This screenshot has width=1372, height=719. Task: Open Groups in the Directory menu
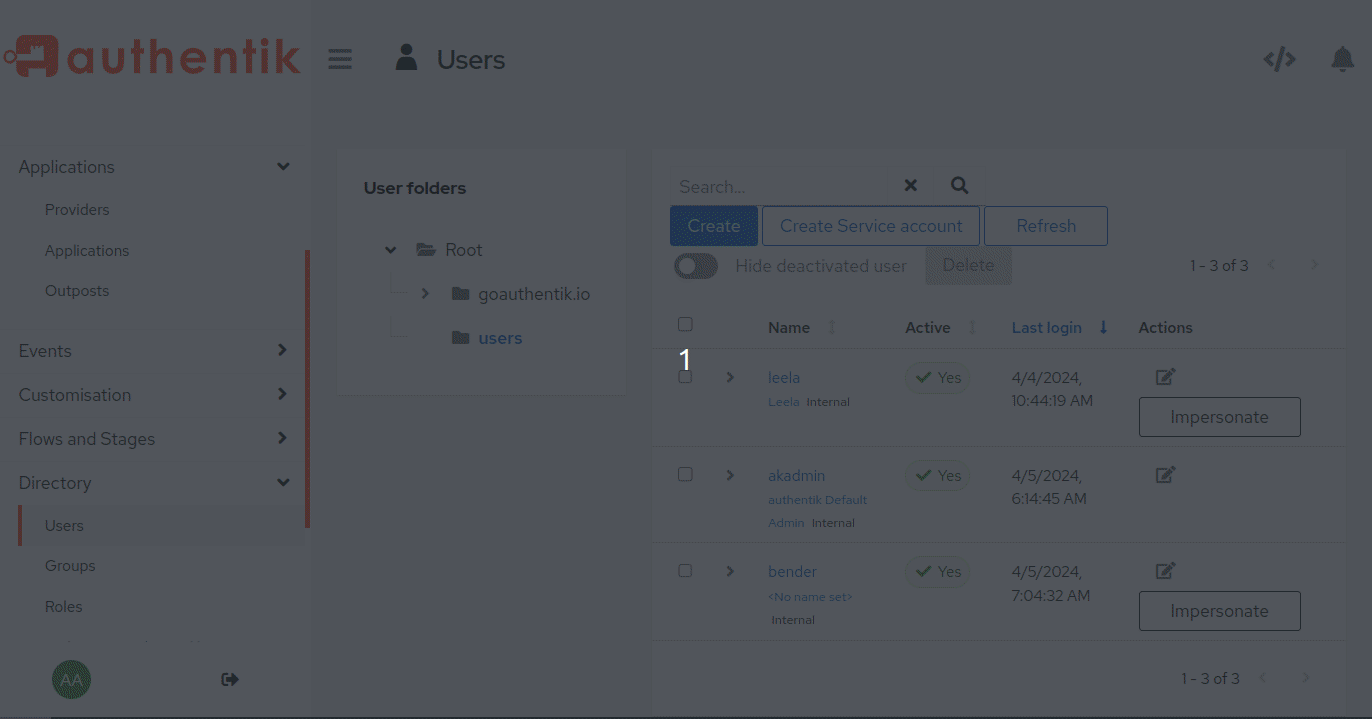(x=70, y=566)
